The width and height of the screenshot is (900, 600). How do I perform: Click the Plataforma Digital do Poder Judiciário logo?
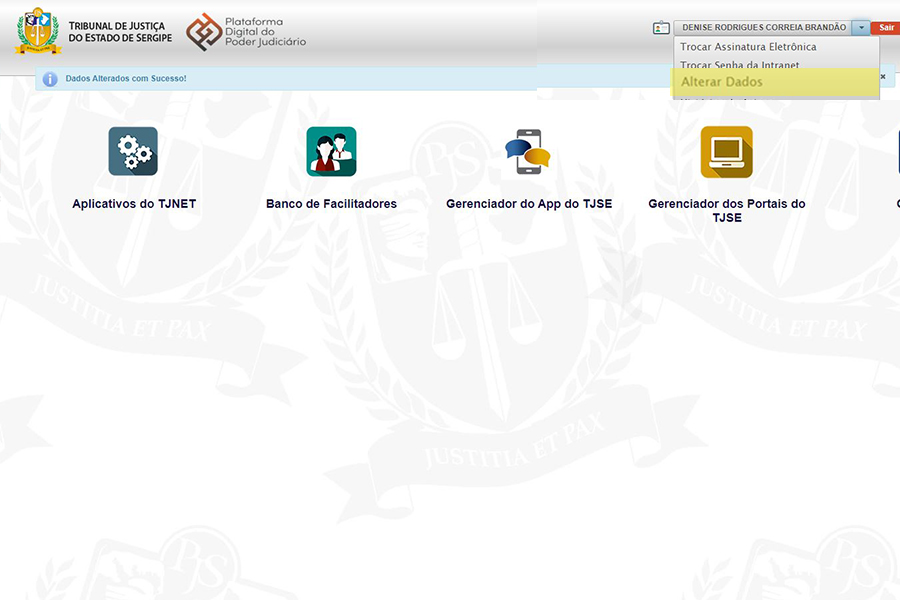click(x=246, y=32)
